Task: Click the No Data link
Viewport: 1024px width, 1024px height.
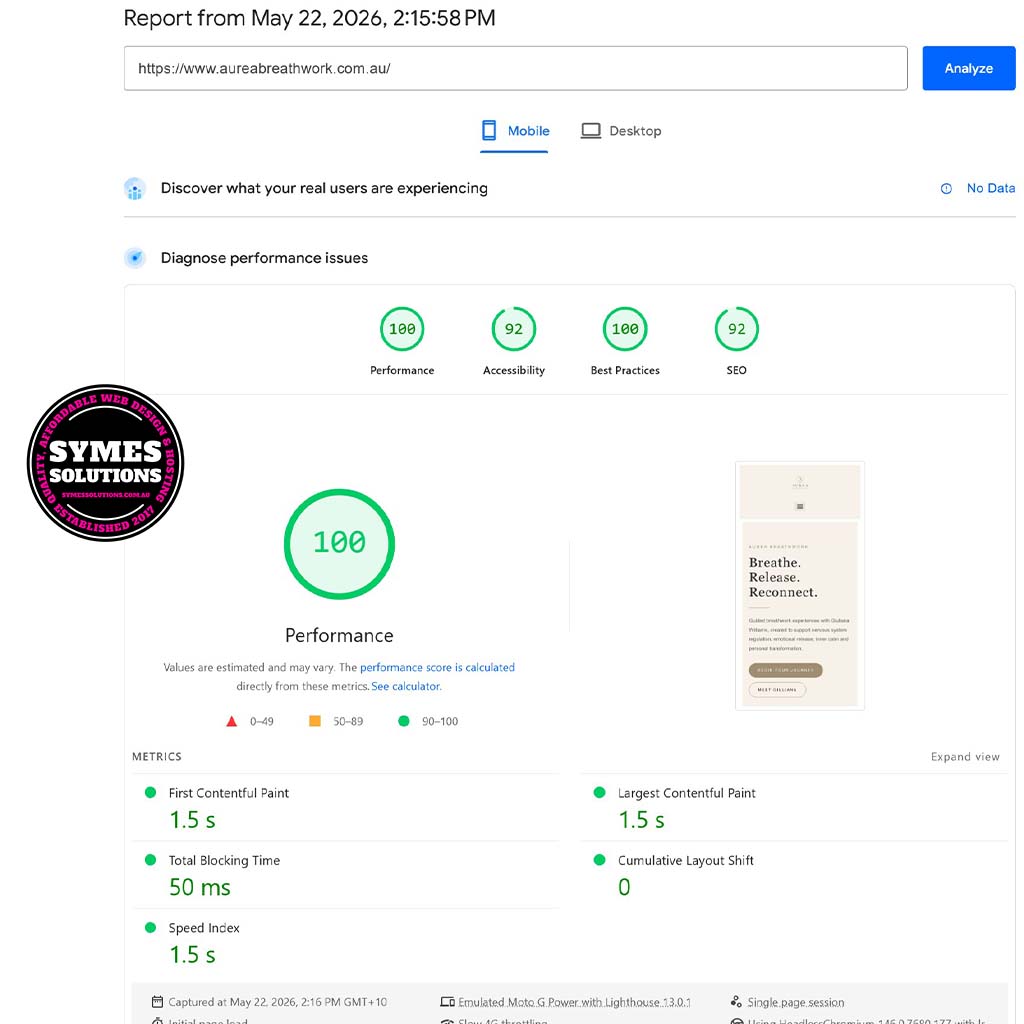Action: (991, 188)
